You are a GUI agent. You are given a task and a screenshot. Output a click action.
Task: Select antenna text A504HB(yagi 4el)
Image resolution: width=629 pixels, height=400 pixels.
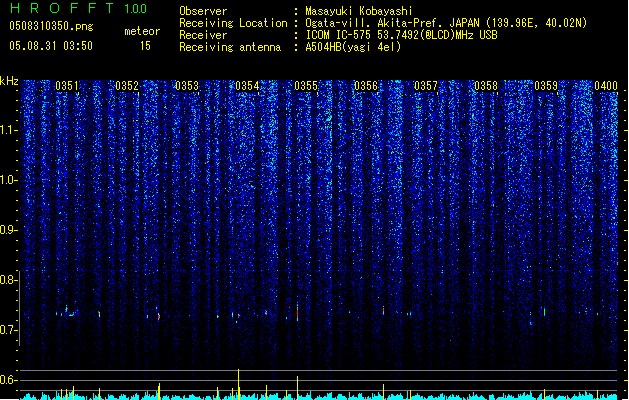click(353, 47)
